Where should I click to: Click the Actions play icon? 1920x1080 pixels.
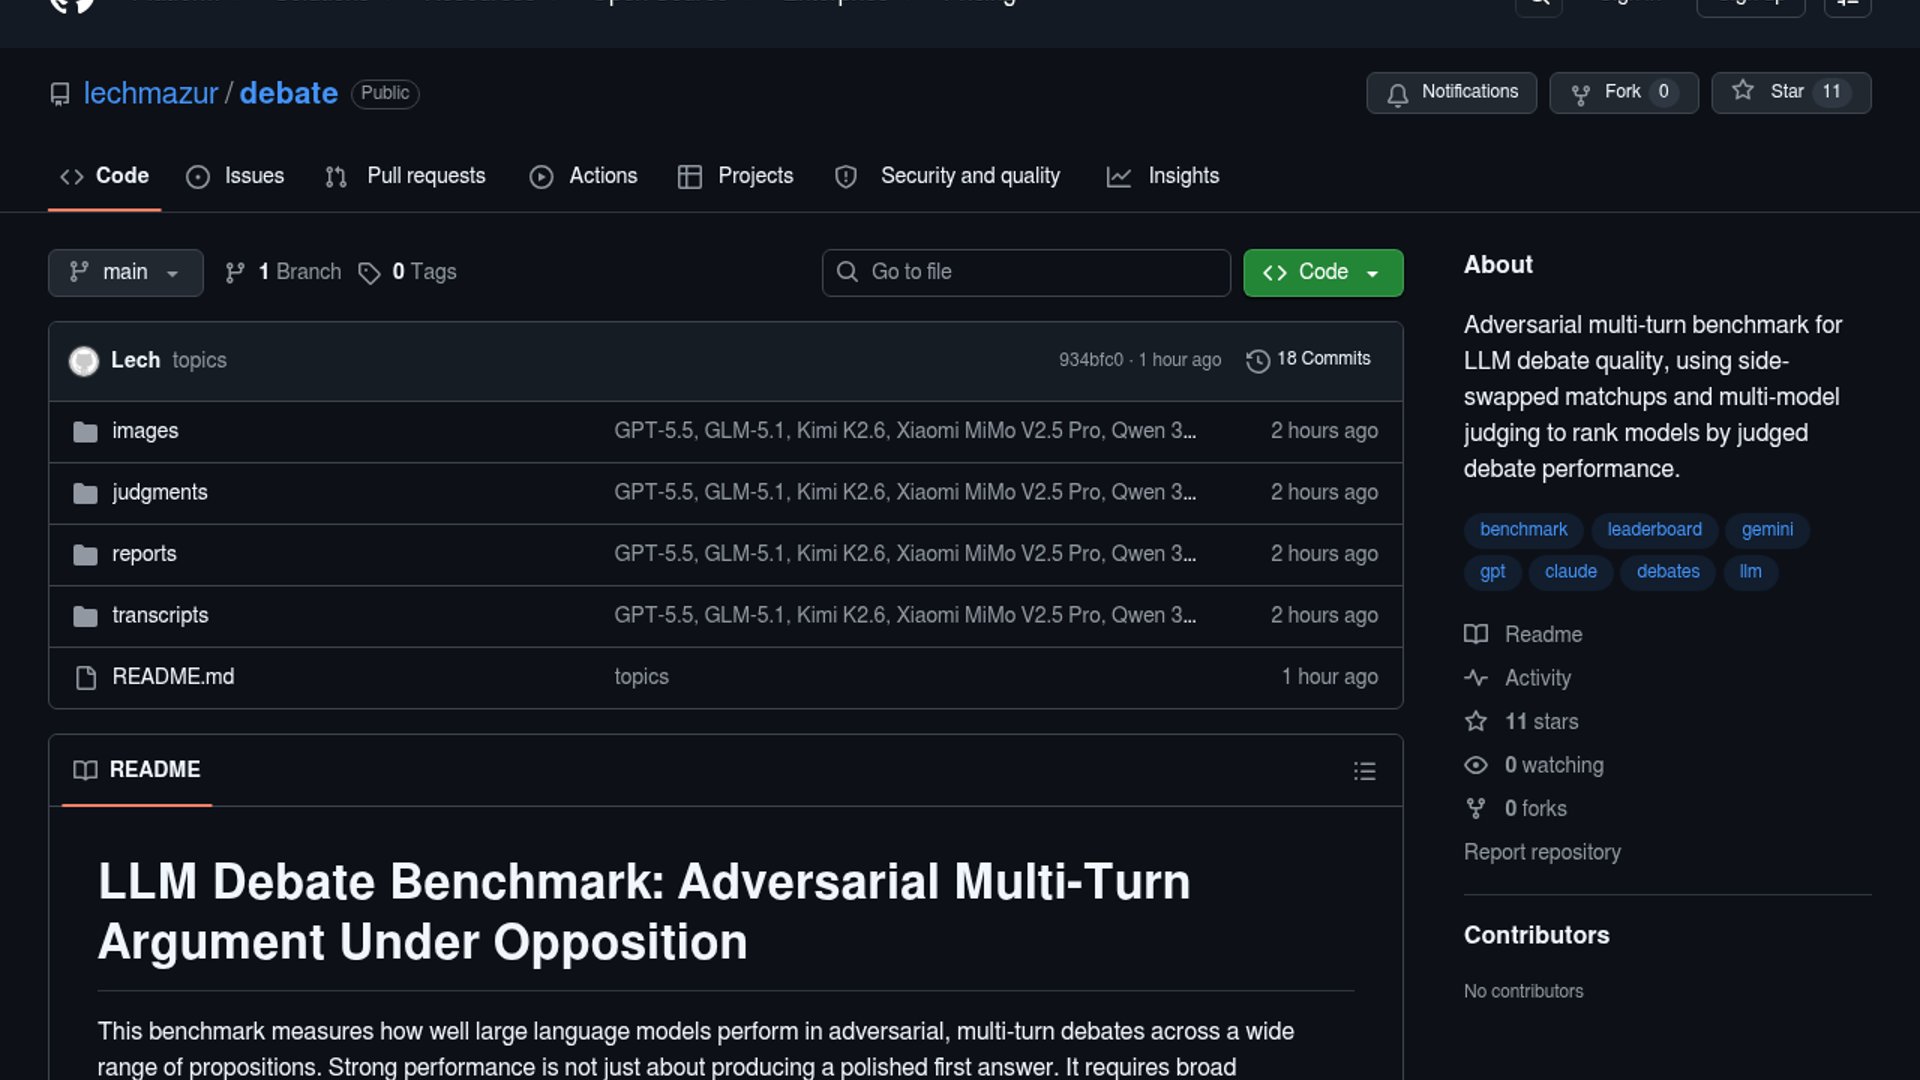[x=541, y=177]
